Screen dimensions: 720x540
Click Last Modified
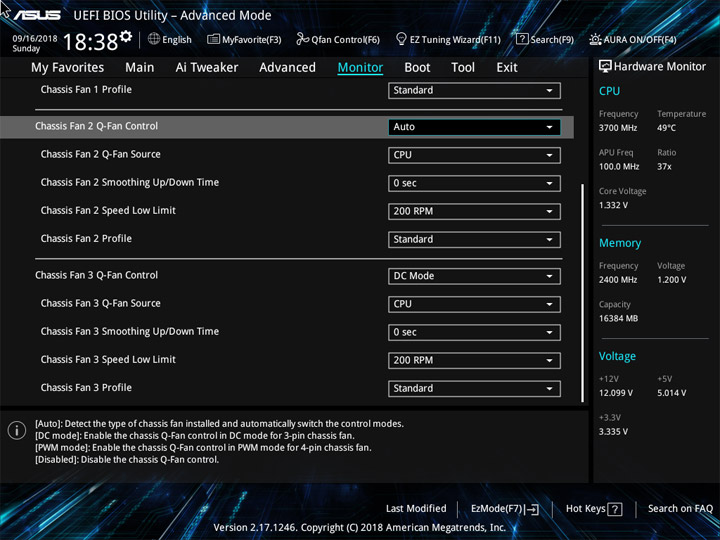pos(416,508)
